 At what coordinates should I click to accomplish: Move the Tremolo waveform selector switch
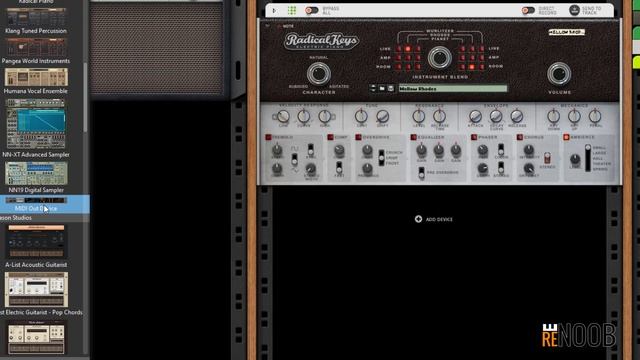pyautogui.click(x=294, y=160)
